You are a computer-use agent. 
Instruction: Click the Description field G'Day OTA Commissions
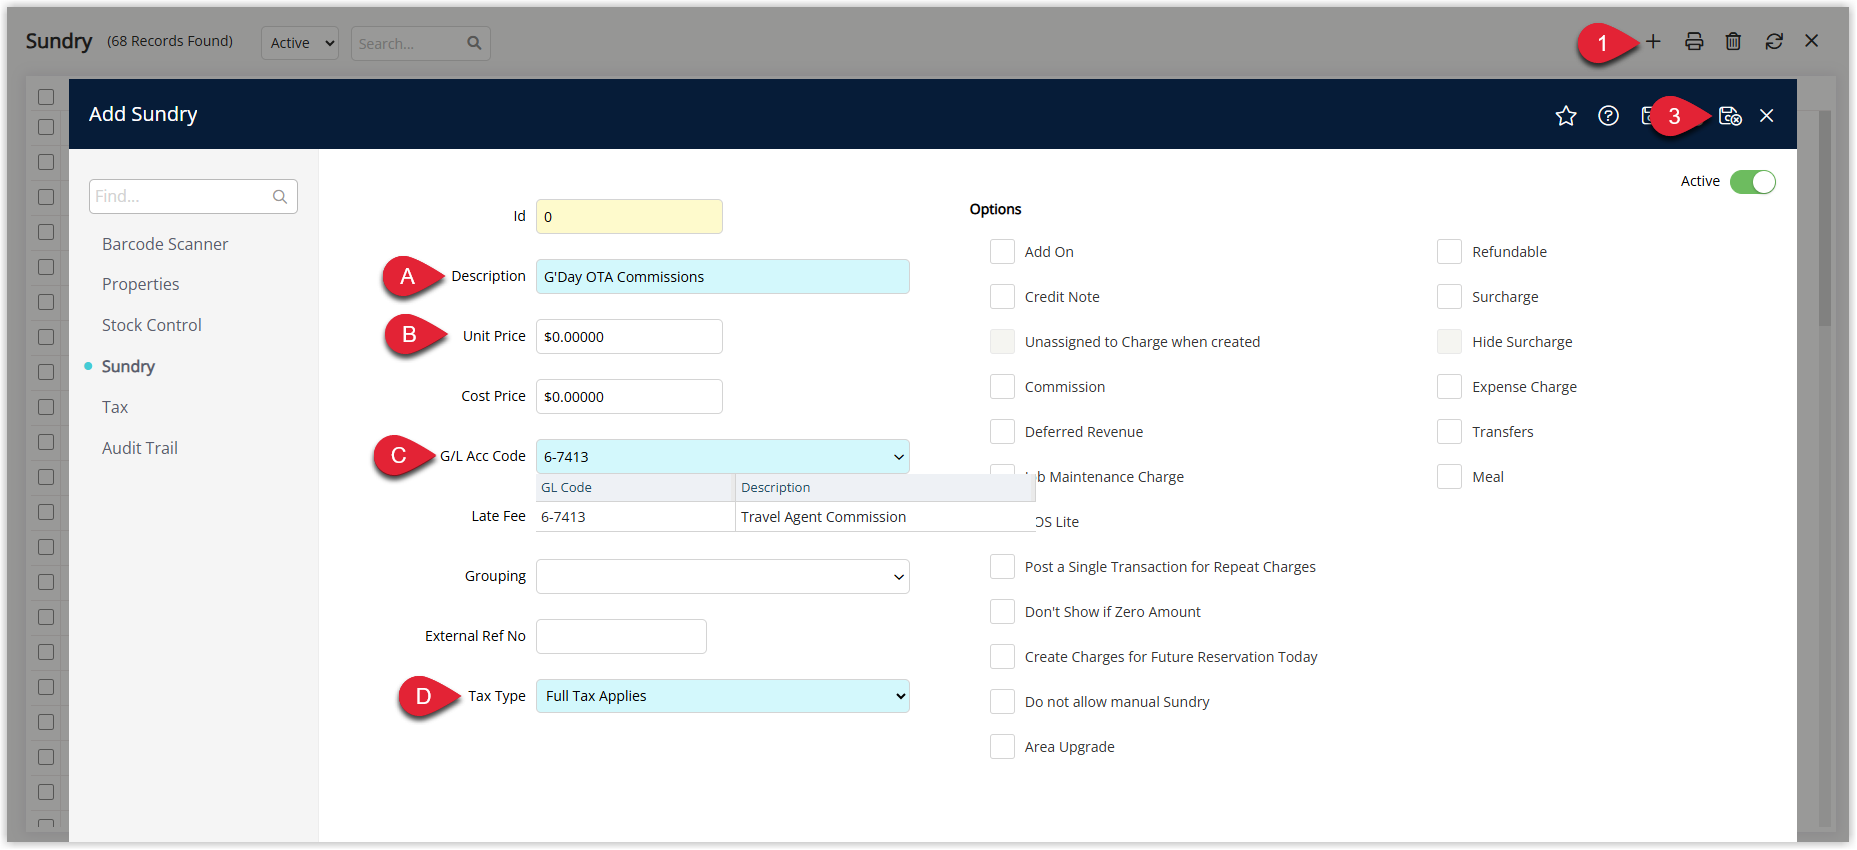tap(723, 277)
